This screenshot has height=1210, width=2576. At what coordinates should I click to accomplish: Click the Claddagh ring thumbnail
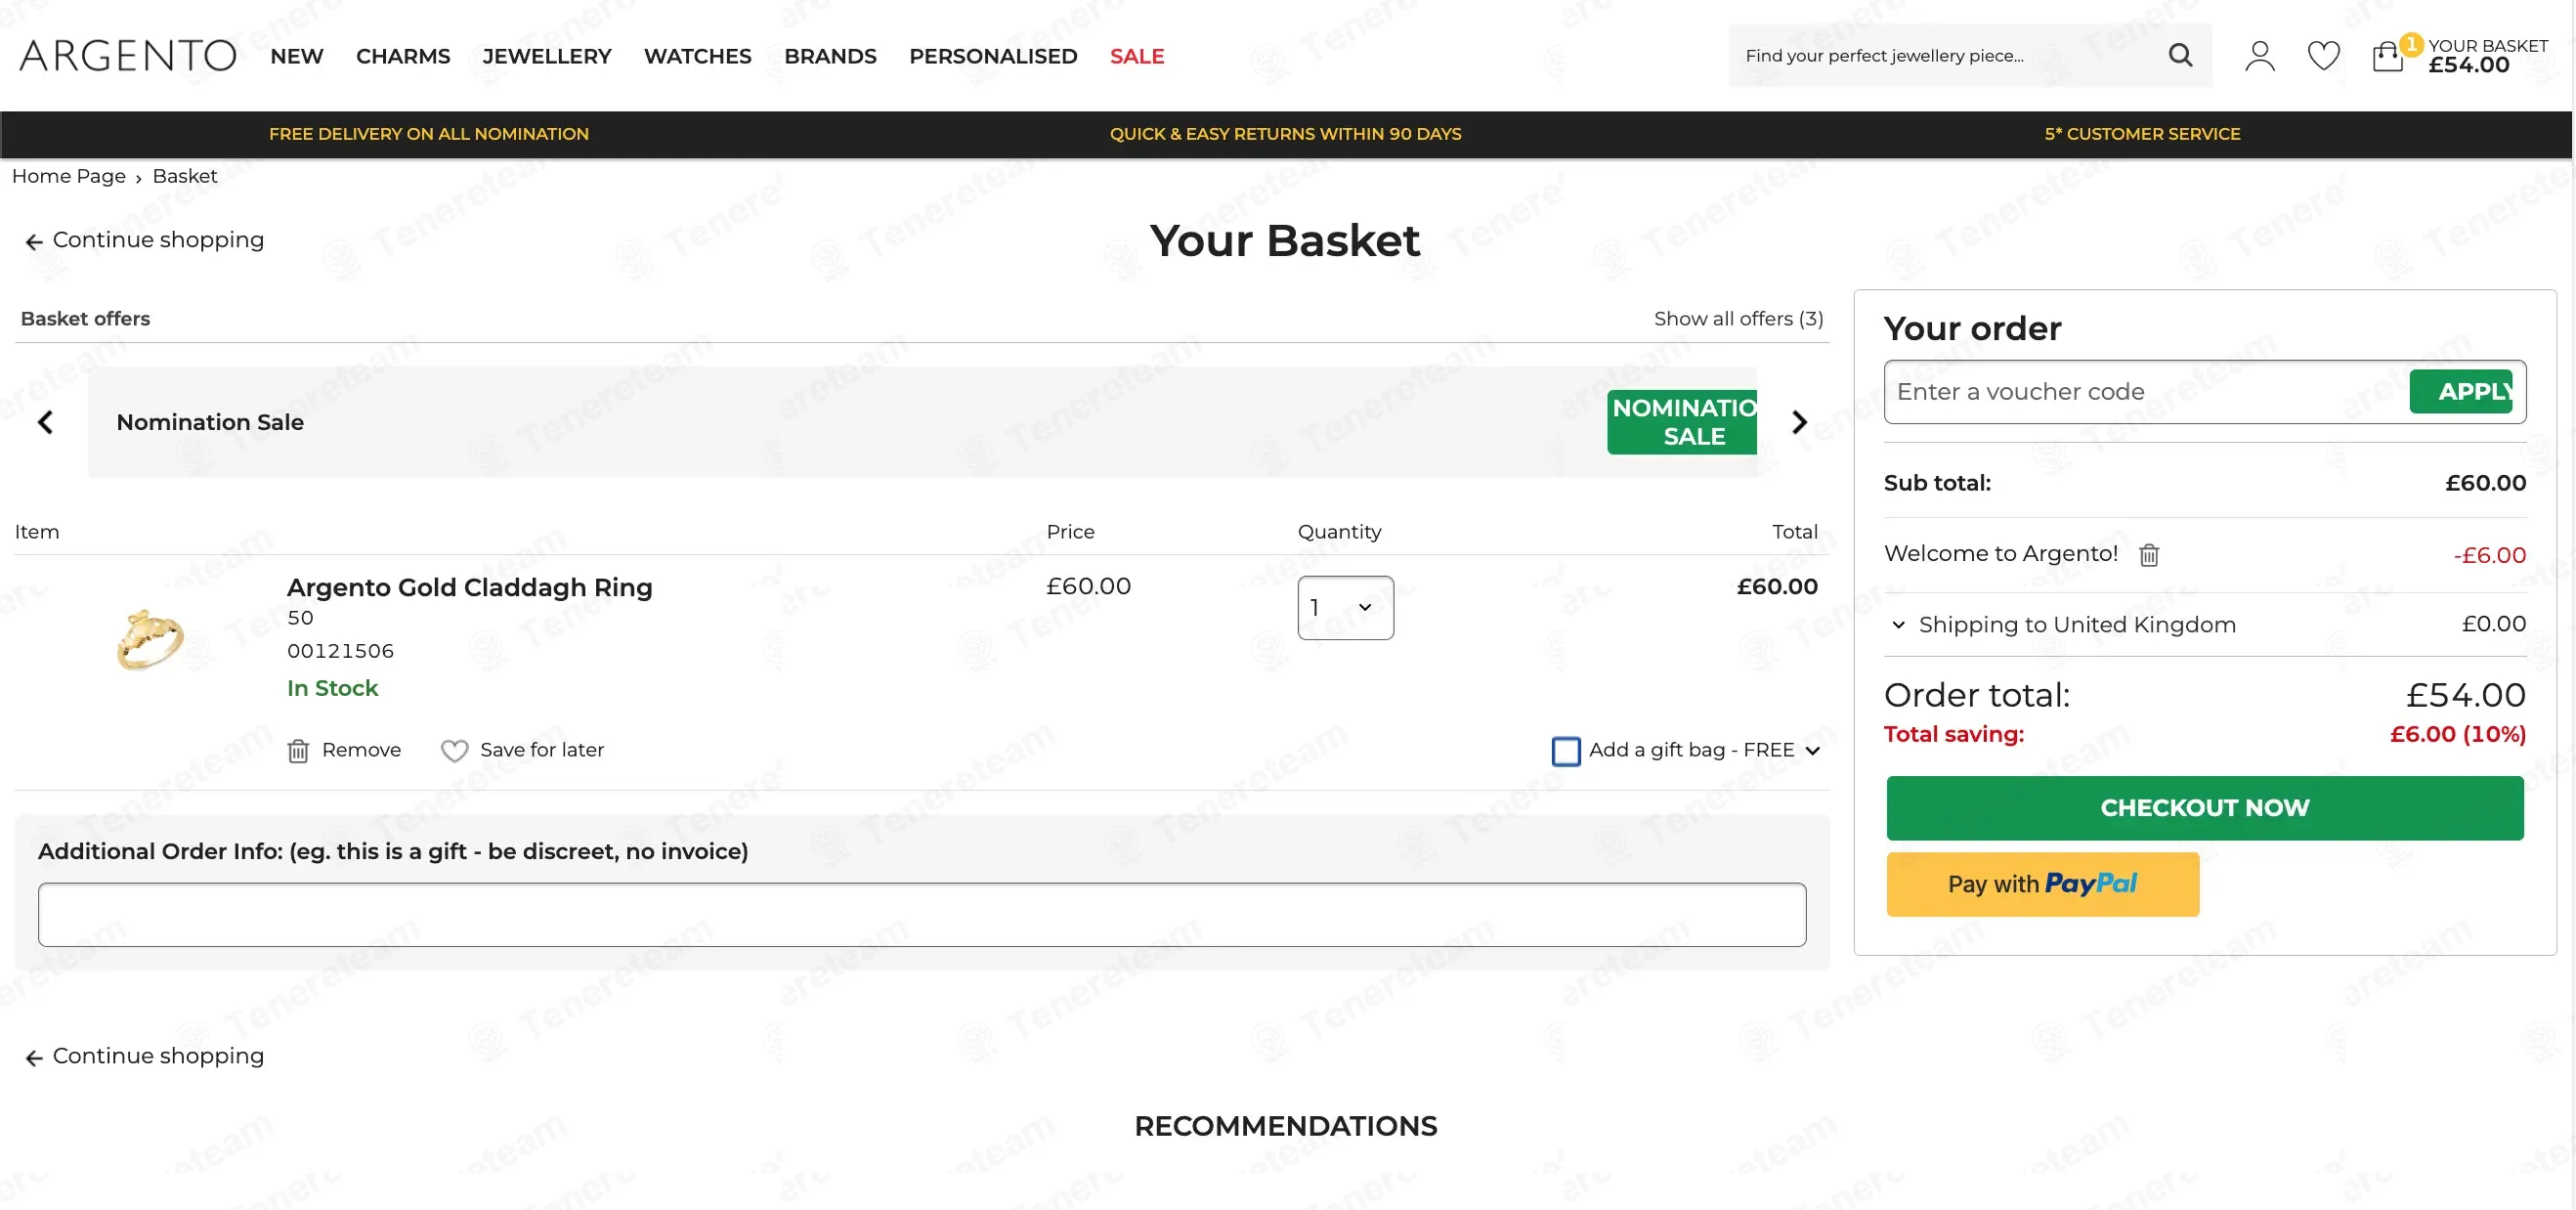point(150,639)
